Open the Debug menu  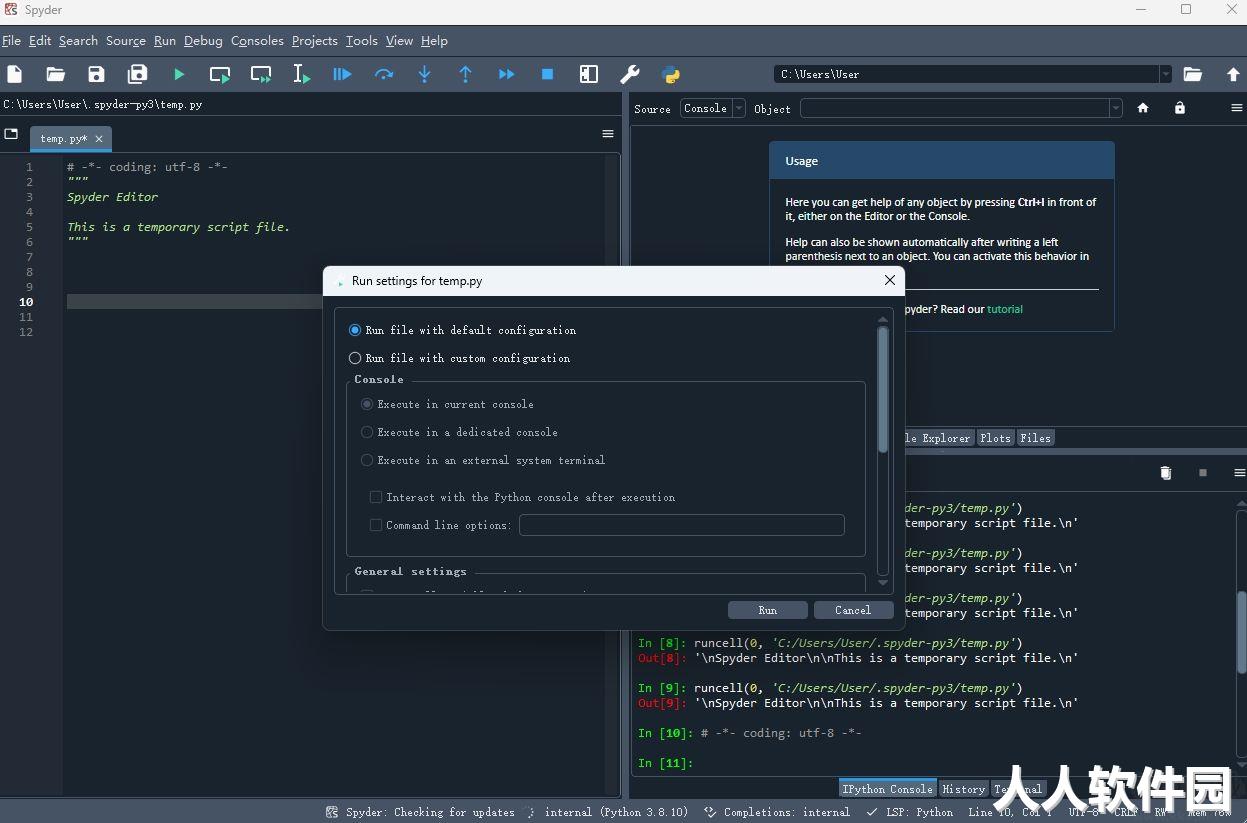[203, 41]
